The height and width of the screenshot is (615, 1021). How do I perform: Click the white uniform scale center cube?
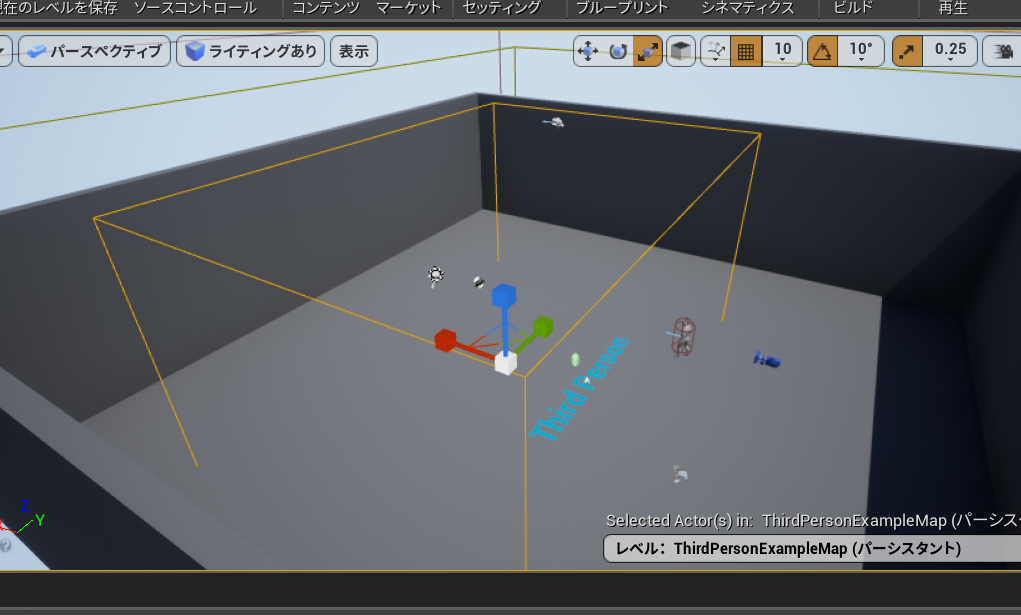pos(506,362)
